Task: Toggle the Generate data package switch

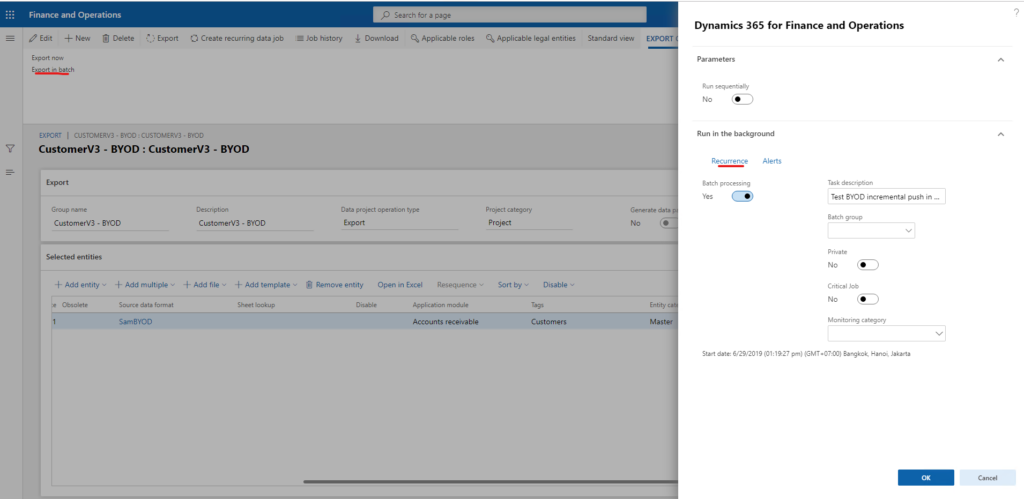Action: coord(669,223)
